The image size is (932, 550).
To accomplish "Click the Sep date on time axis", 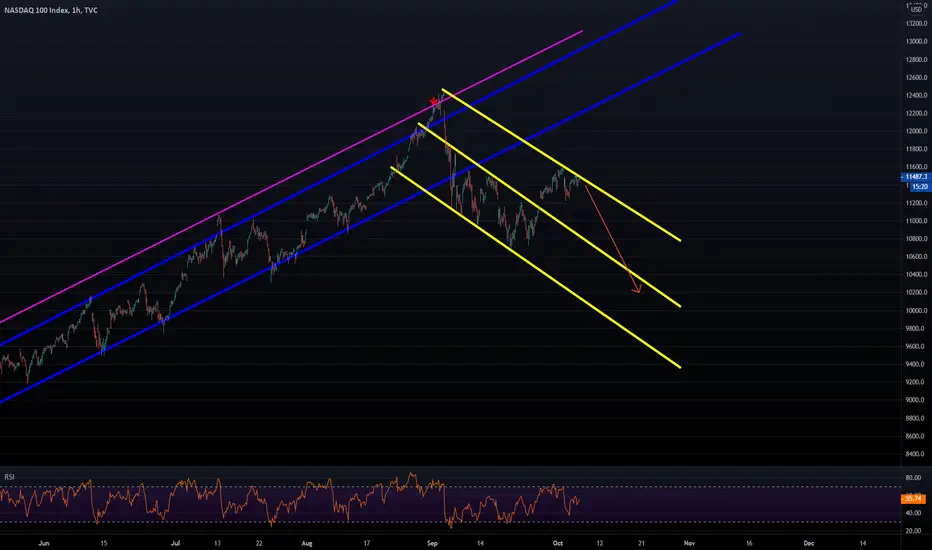I will point(432,543).
